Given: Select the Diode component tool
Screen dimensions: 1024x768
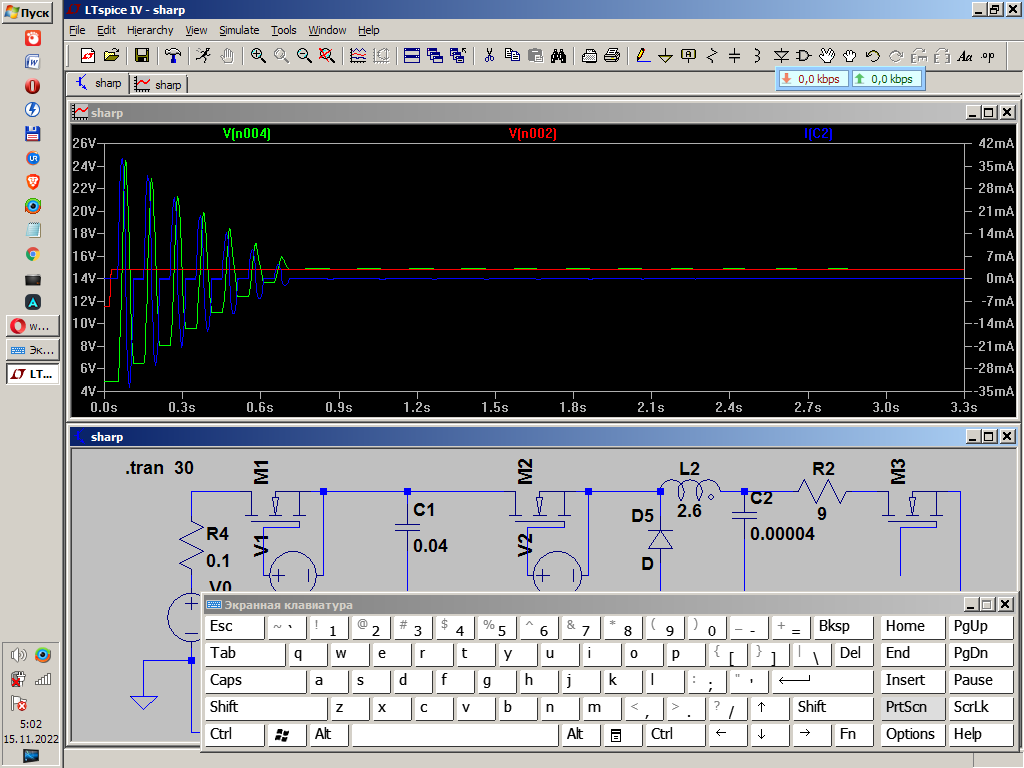Looking at the screenshot, I should (x=781, y=56).
